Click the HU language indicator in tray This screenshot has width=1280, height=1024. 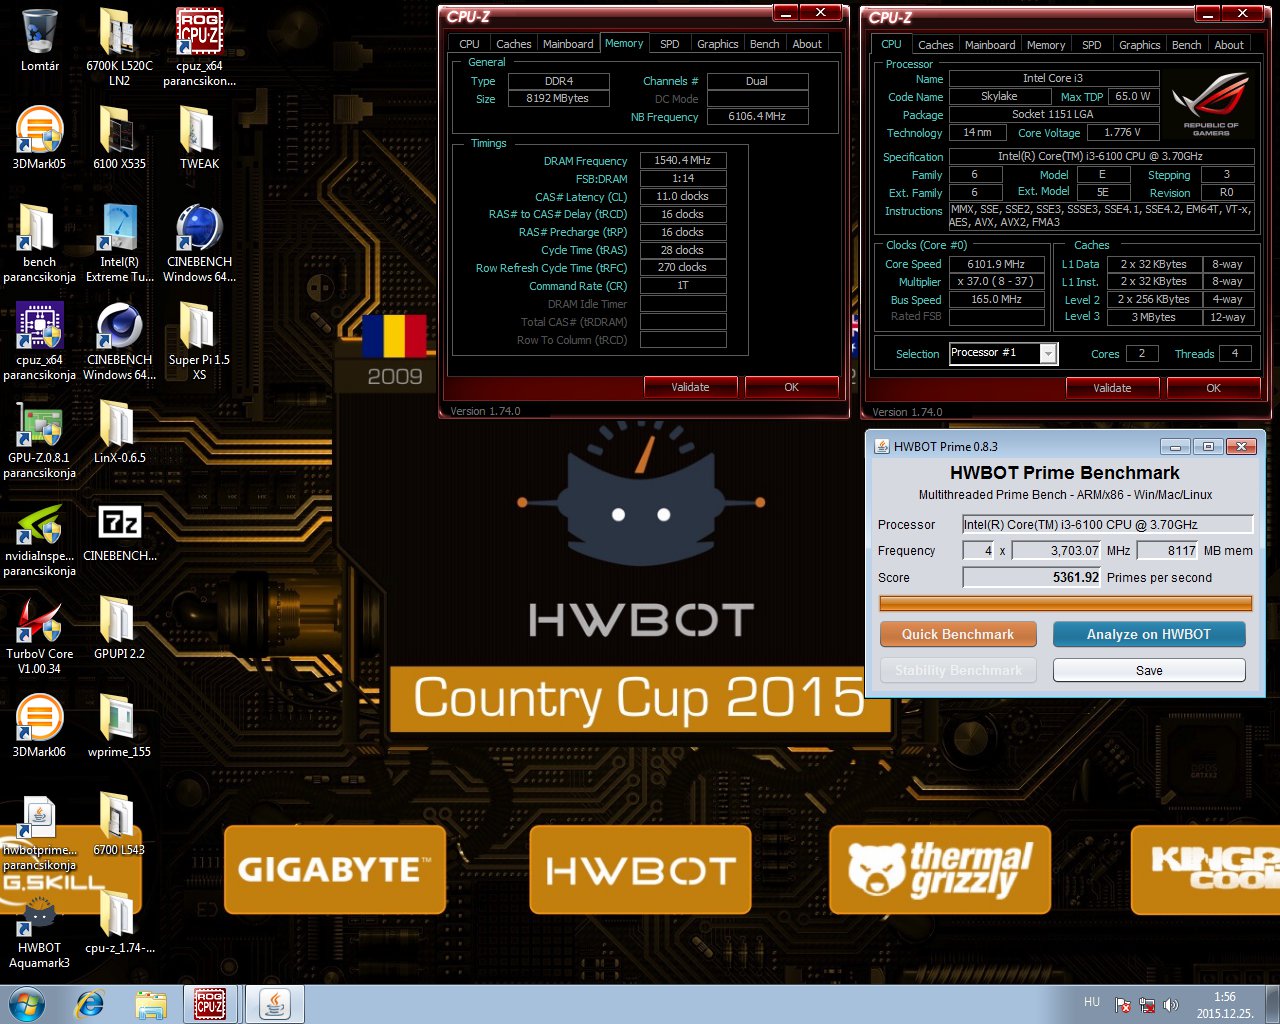1092,1001
